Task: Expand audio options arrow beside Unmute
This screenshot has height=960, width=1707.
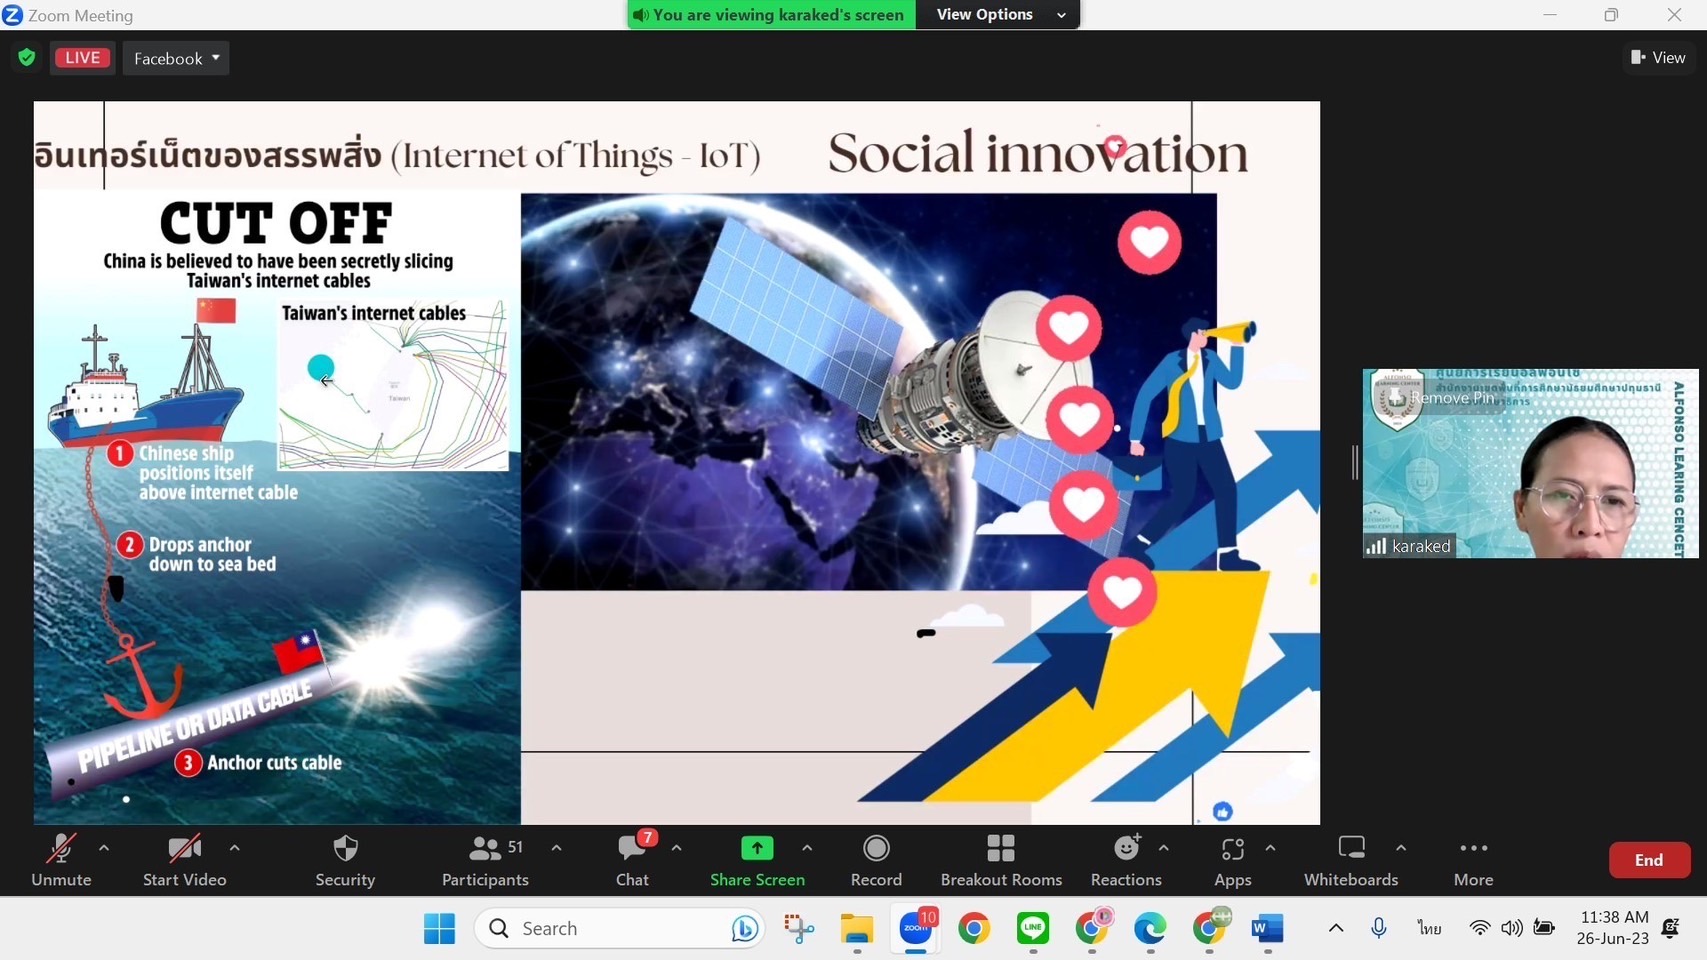Action: point(104,848)
